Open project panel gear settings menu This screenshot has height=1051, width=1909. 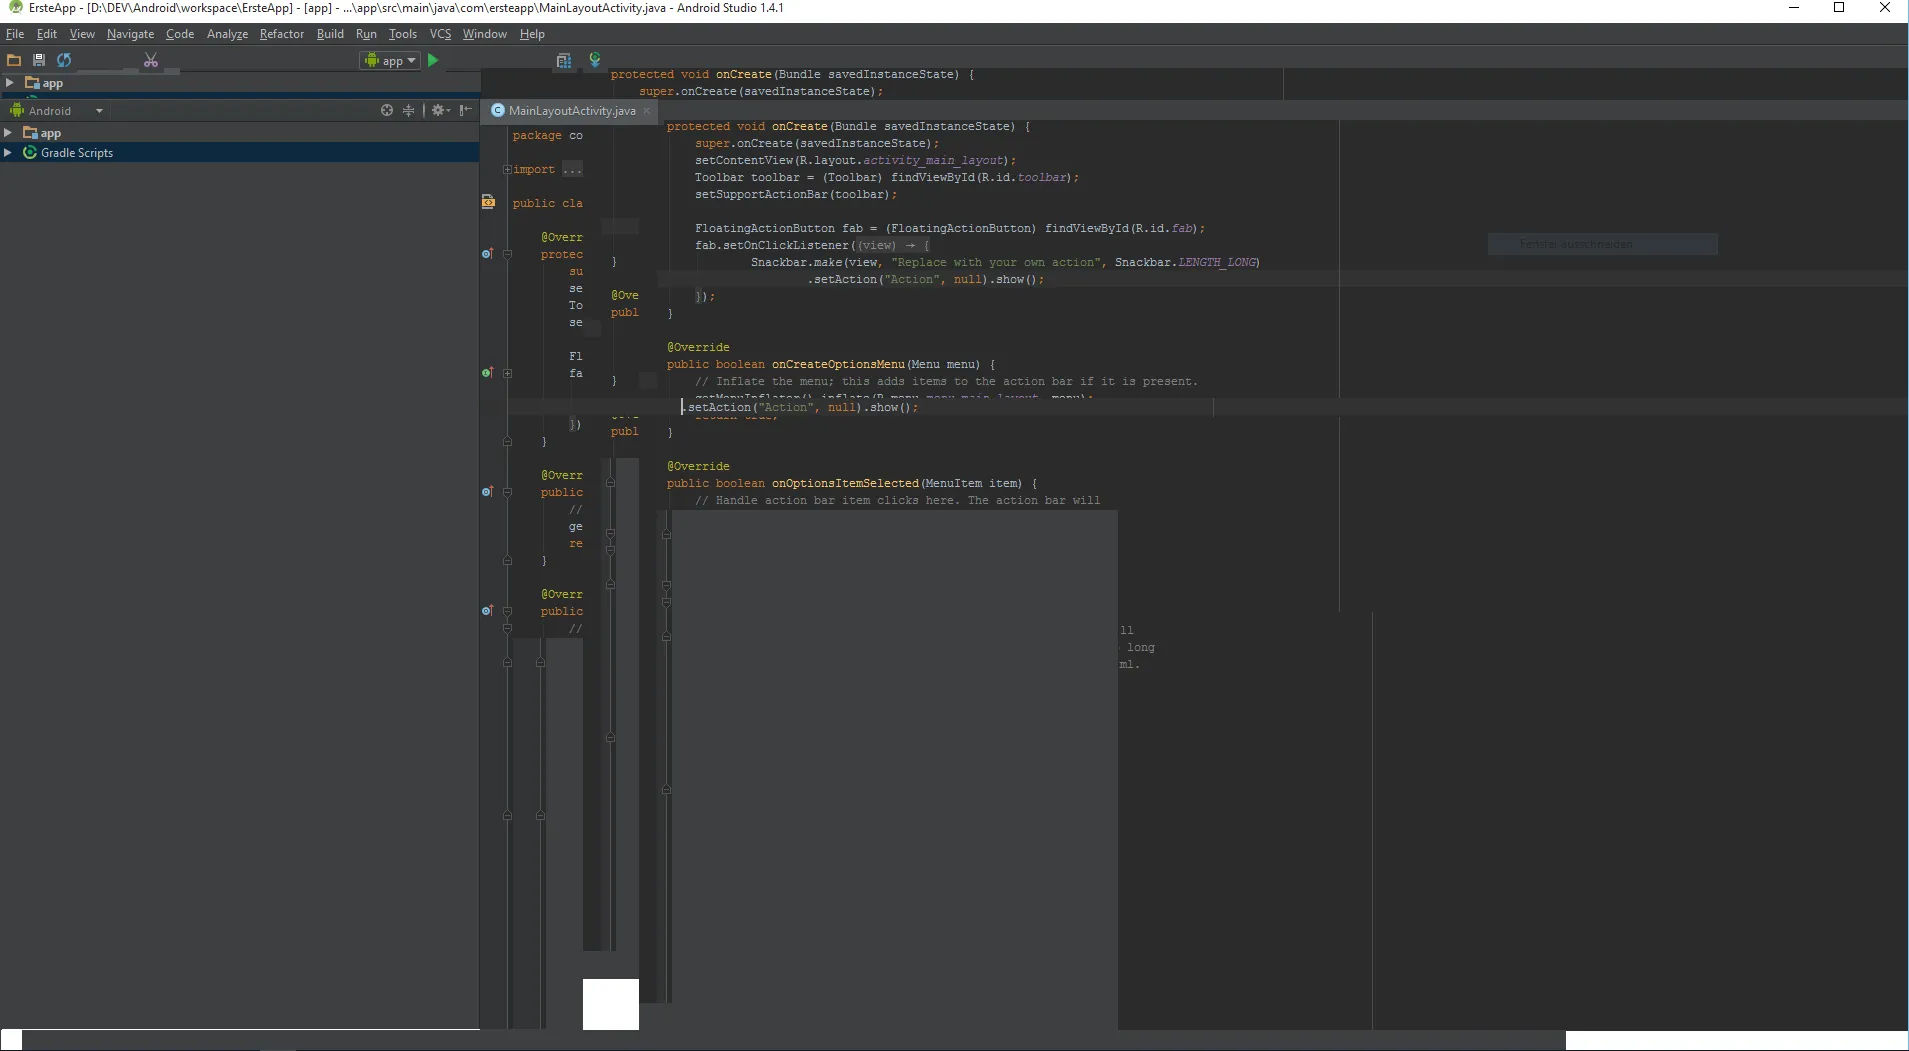click(439, 111)
